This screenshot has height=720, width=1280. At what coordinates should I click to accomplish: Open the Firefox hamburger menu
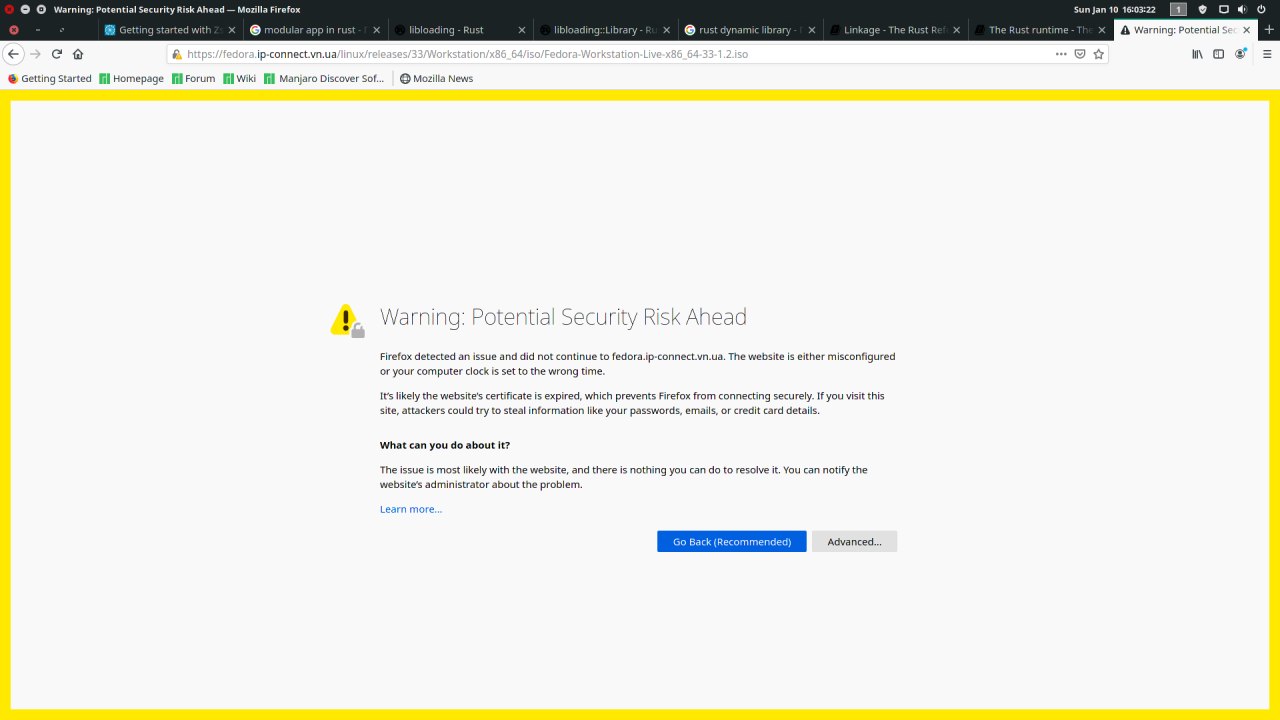click(x=1265, y=54)
